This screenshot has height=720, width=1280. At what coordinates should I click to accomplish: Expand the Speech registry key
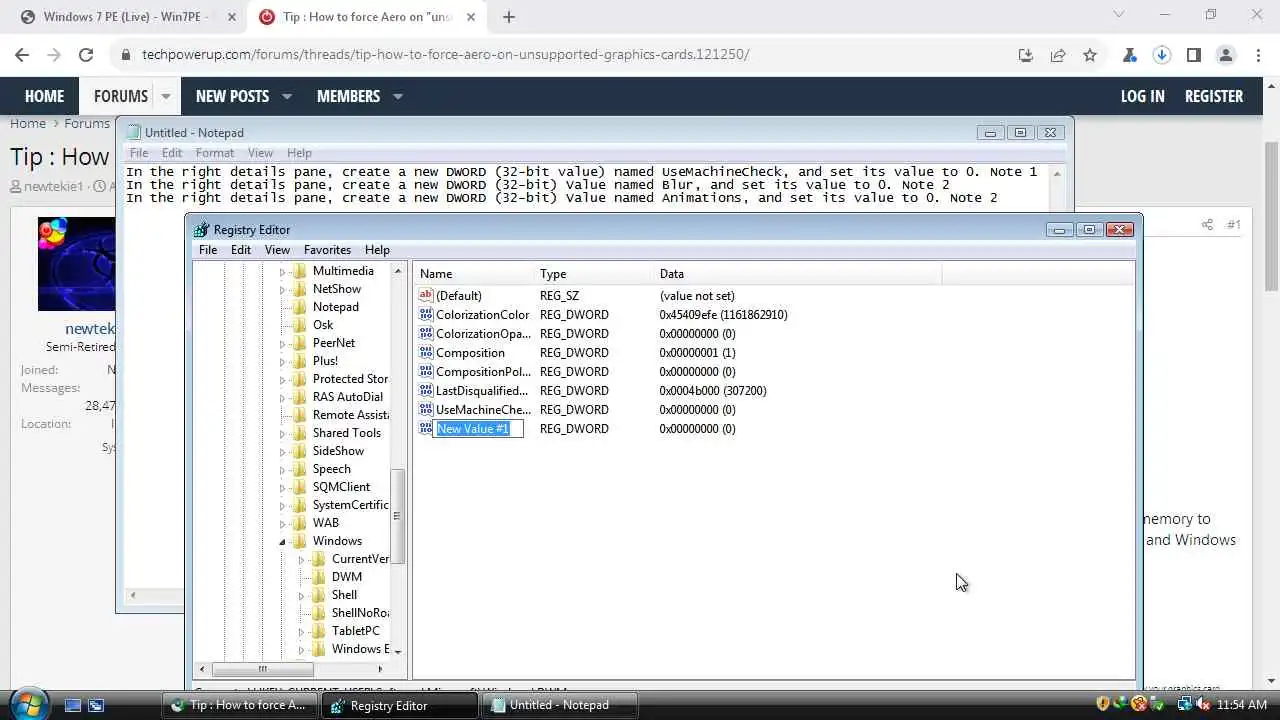(x=283, y=469)
